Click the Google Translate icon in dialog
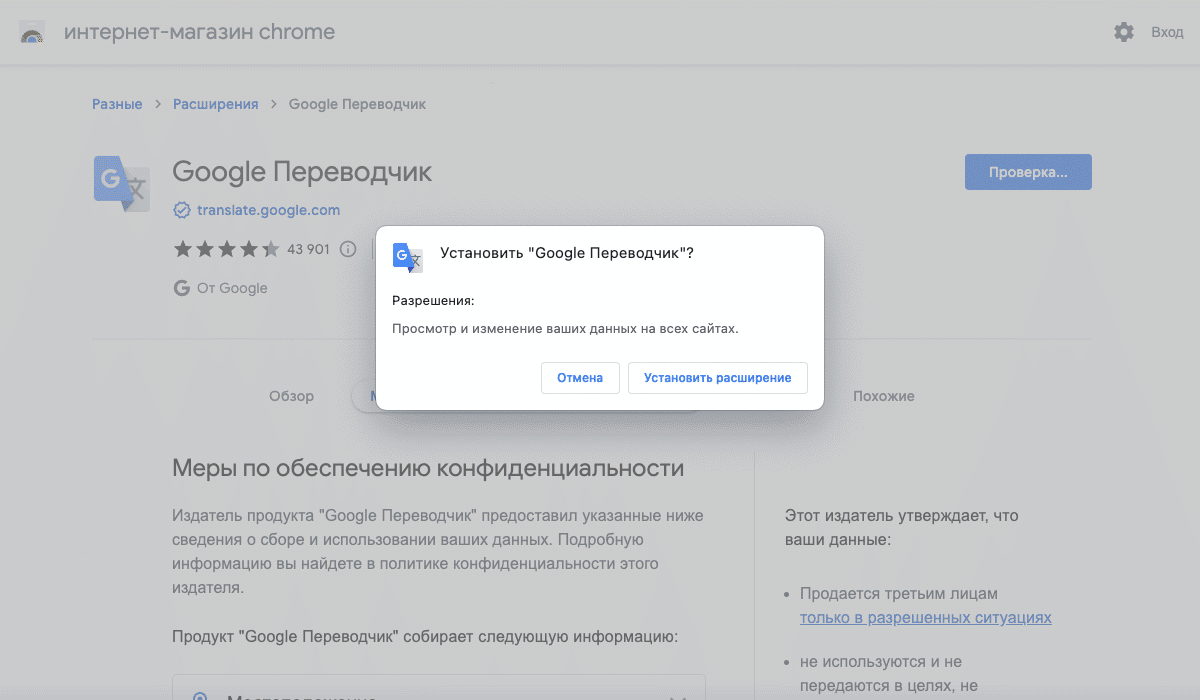The width and height of the screenshot is (1200, 700). [408, 258]
